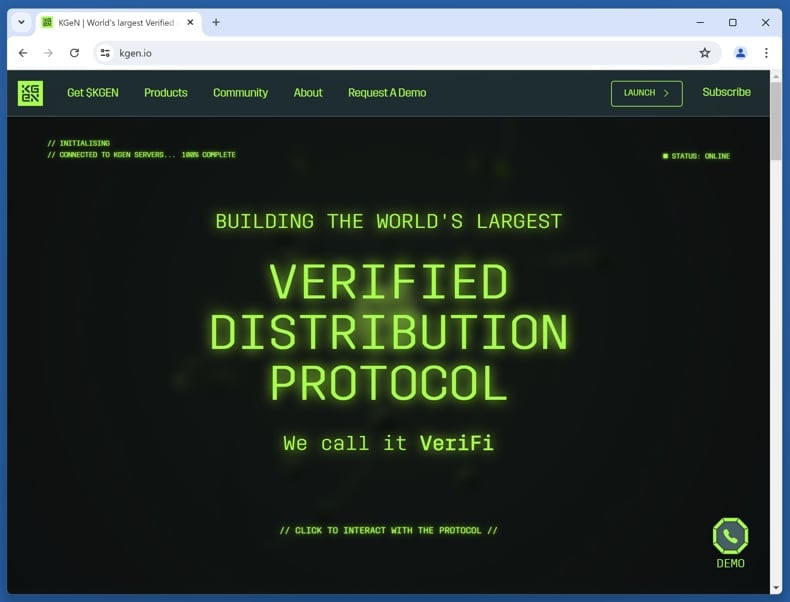
Task: View site information icon in address bar
Action: click(105, 53)
